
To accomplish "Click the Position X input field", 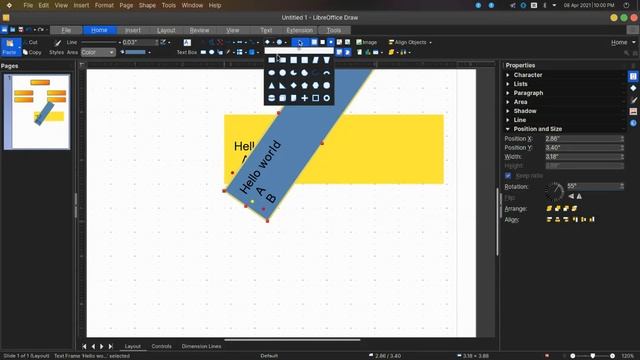I will [584, 139].
